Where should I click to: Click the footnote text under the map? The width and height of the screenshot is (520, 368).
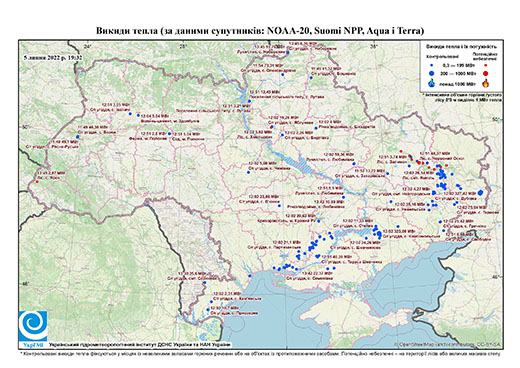[260, 353]
